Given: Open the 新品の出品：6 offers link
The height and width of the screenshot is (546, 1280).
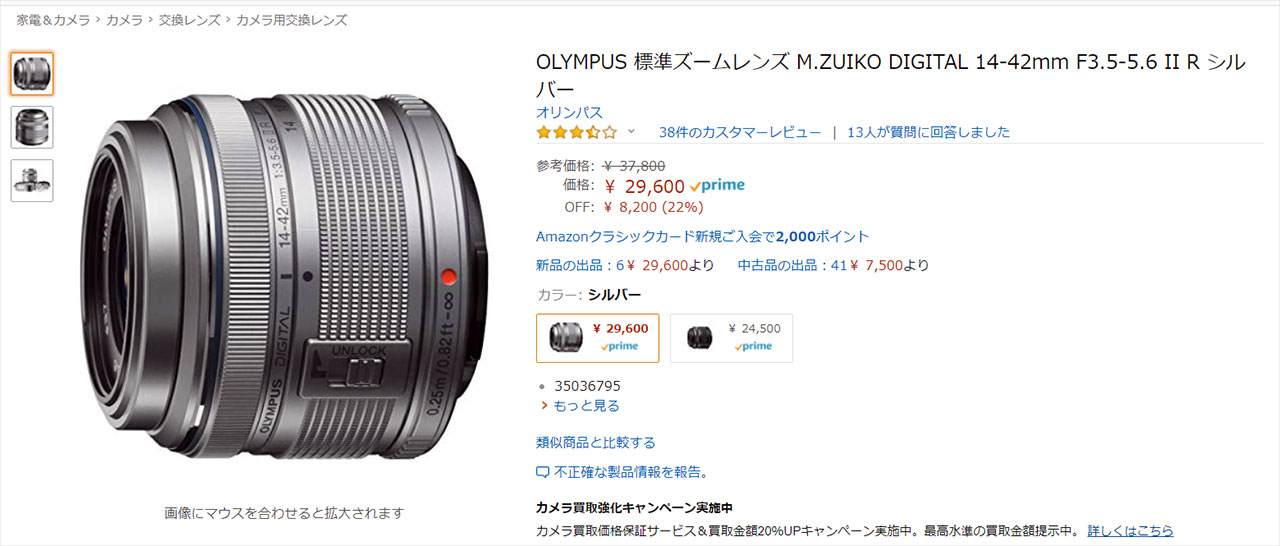Looking at the screenshot, I should pyautogui.click(x=580, y=265).
